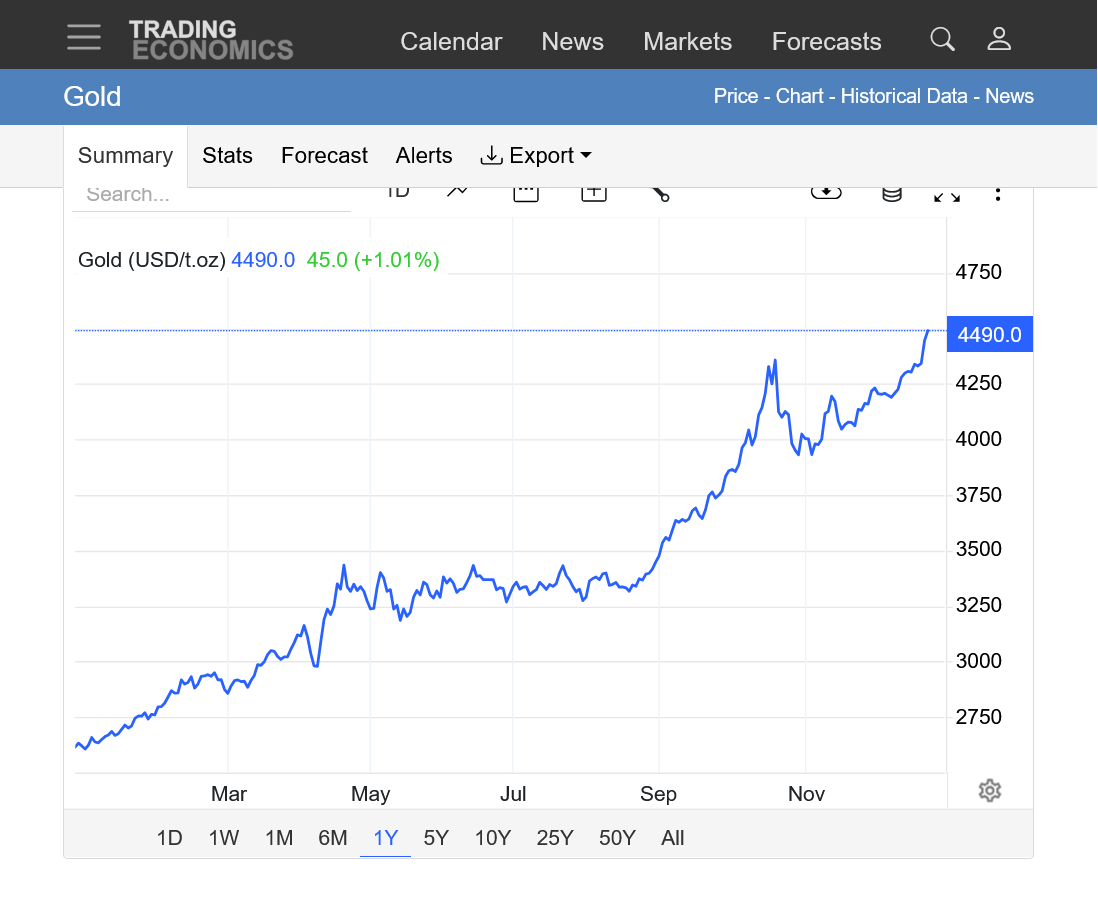Select the Alerts tab

[424, 156]
